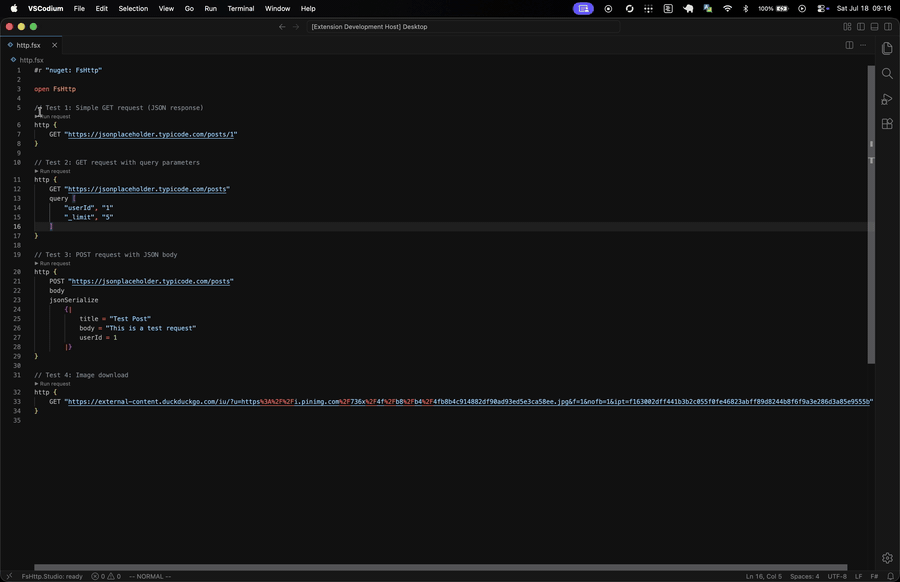Viewport: 900px width, 582px height.
Task: Open the Selection menu
Action: [x=133, y=9]
